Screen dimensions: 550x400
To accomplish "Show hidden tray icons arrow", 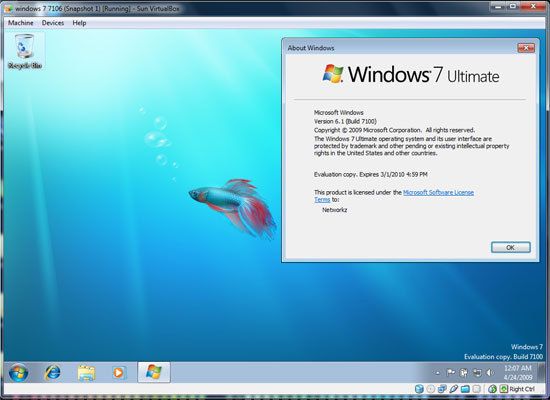I will coord(438,373).
